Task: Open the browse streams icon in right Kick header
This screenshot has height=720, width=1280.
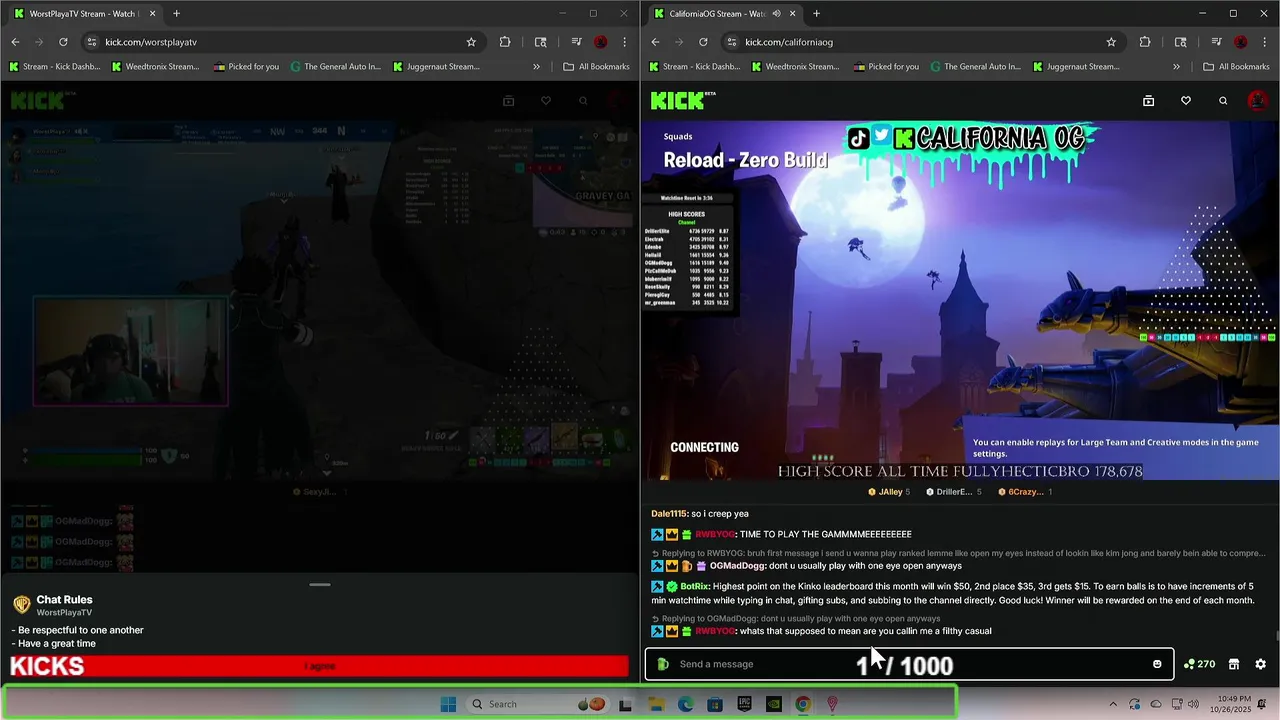Action: click(x=1148, y=101)
